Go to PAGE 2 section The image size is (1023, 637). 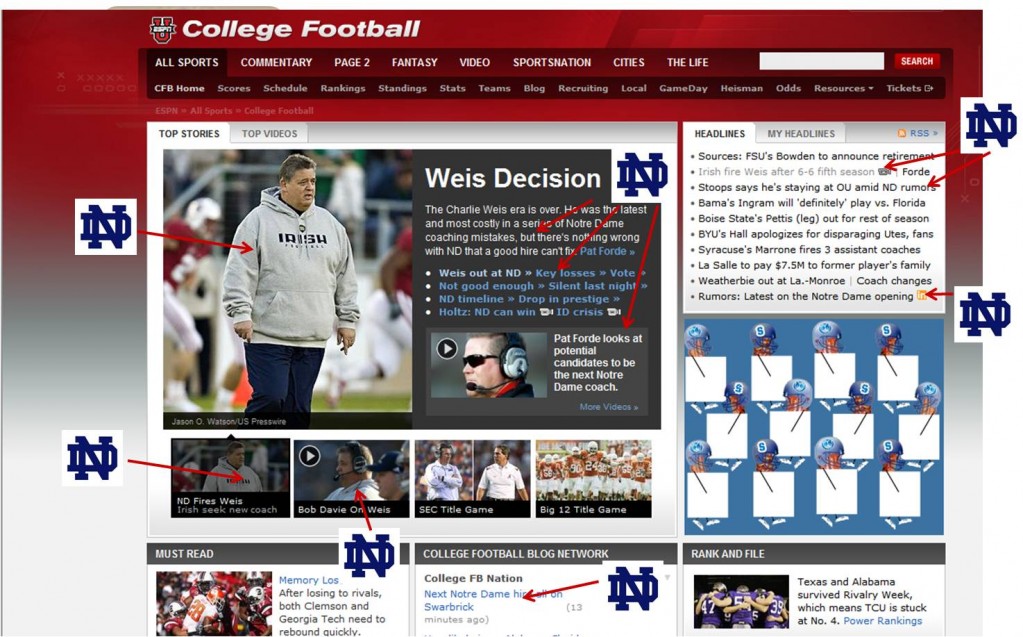pyautogui.click(x=352, y=63)
